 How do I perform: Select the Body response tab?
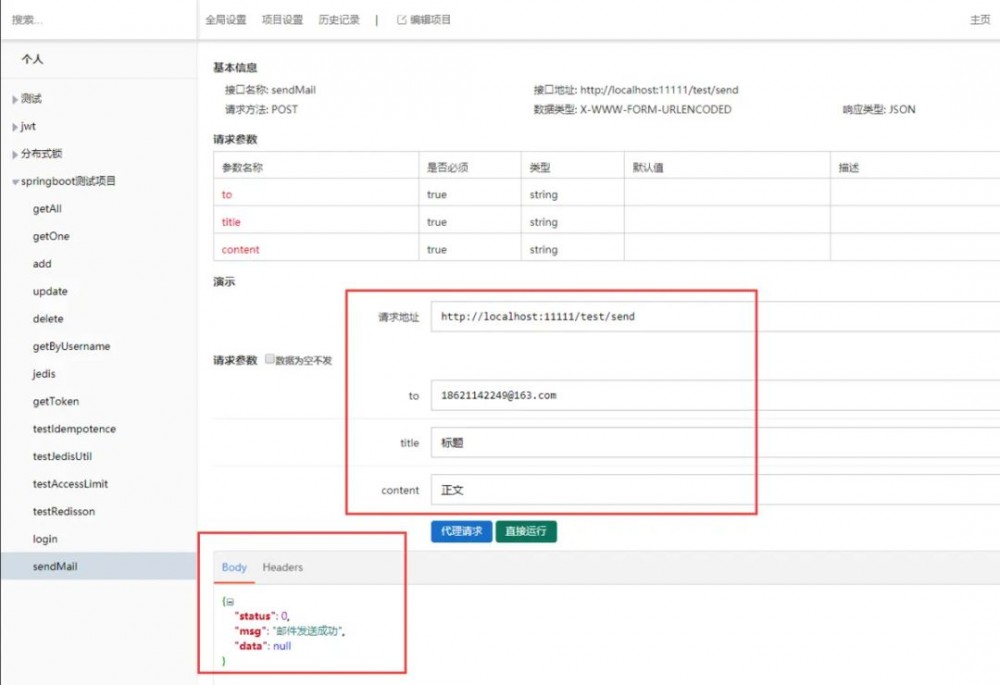tap(233, 566)
